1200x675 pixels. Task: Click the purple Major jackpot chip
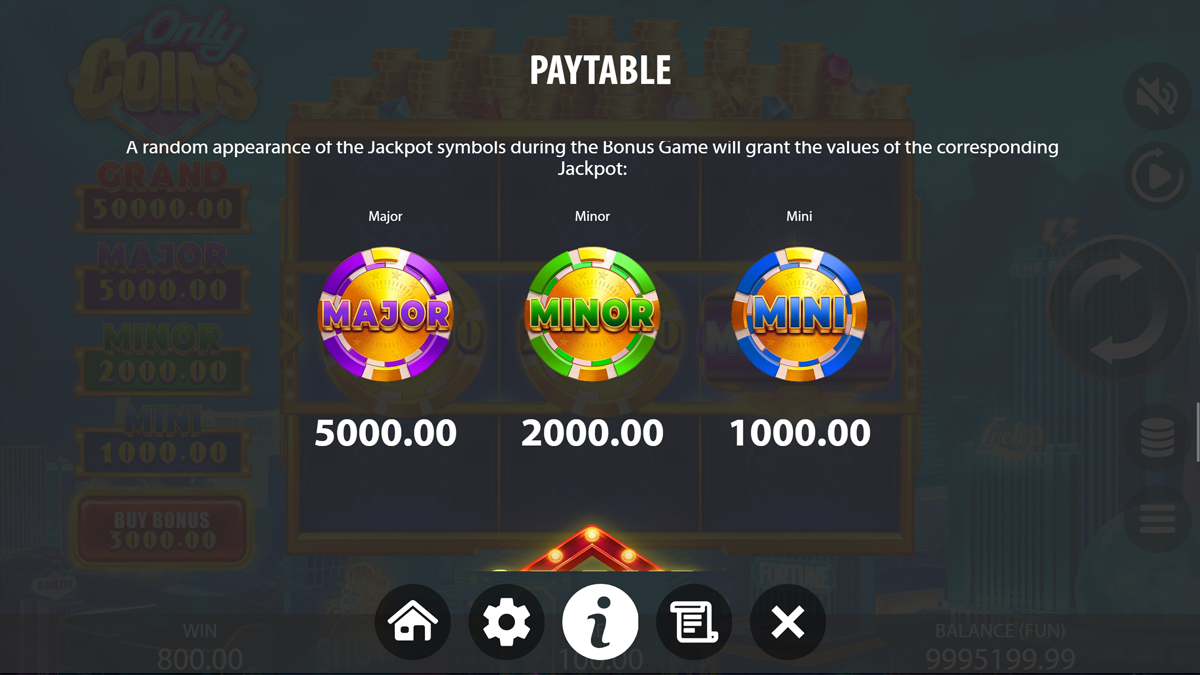coord(385,314)
